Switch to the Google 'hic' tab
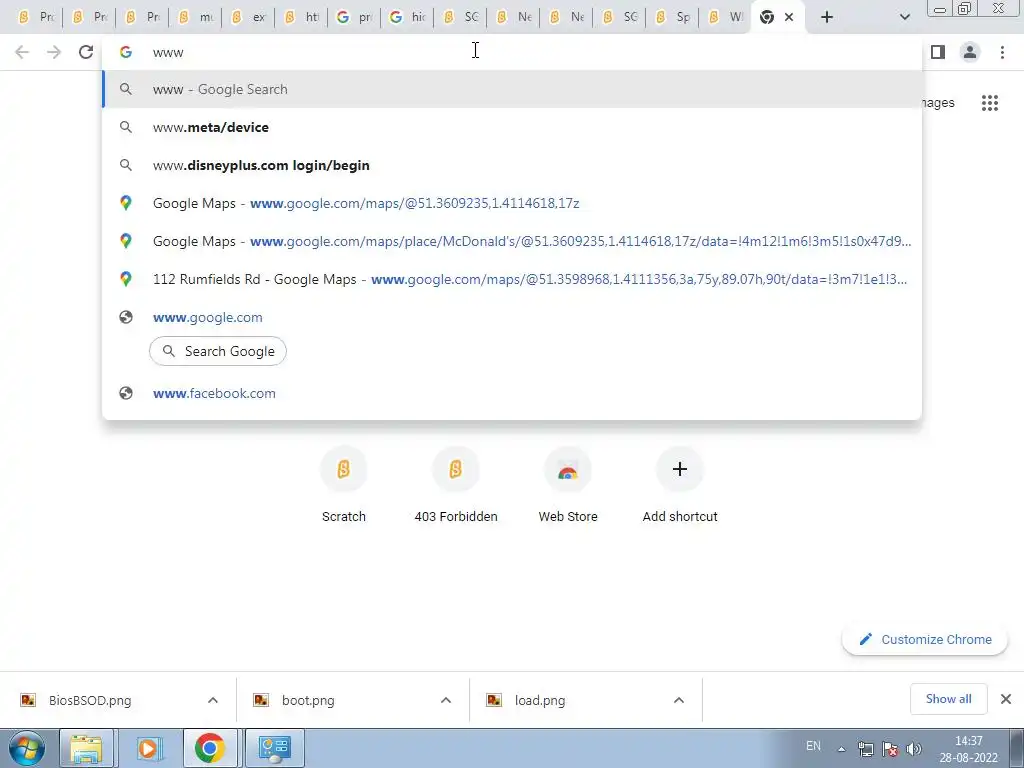 click(408, 17)
